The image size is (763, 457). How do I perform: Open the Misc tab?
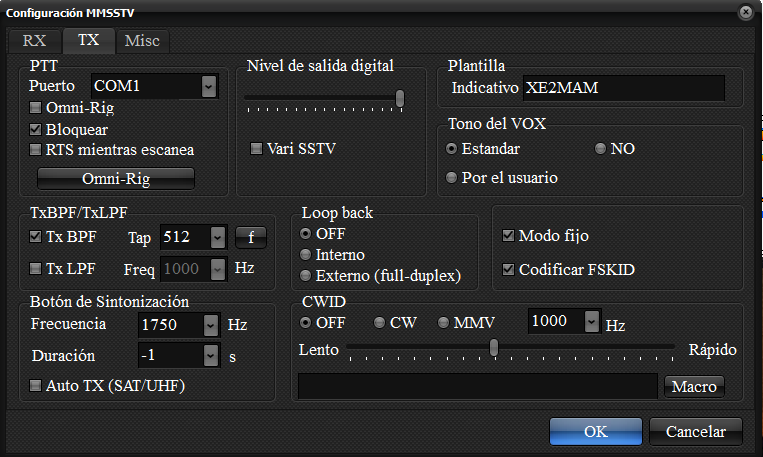(x=142, y=40)
